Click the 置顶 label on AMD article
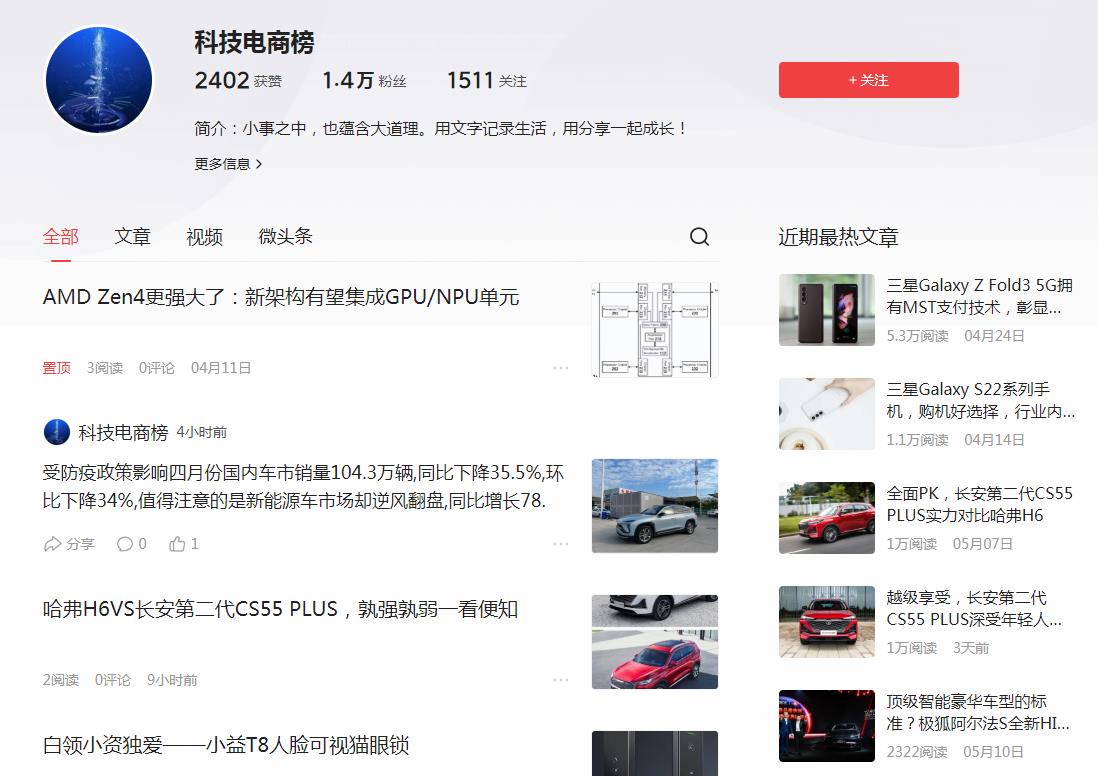1098x776 pixels. (x=57, y=368)
